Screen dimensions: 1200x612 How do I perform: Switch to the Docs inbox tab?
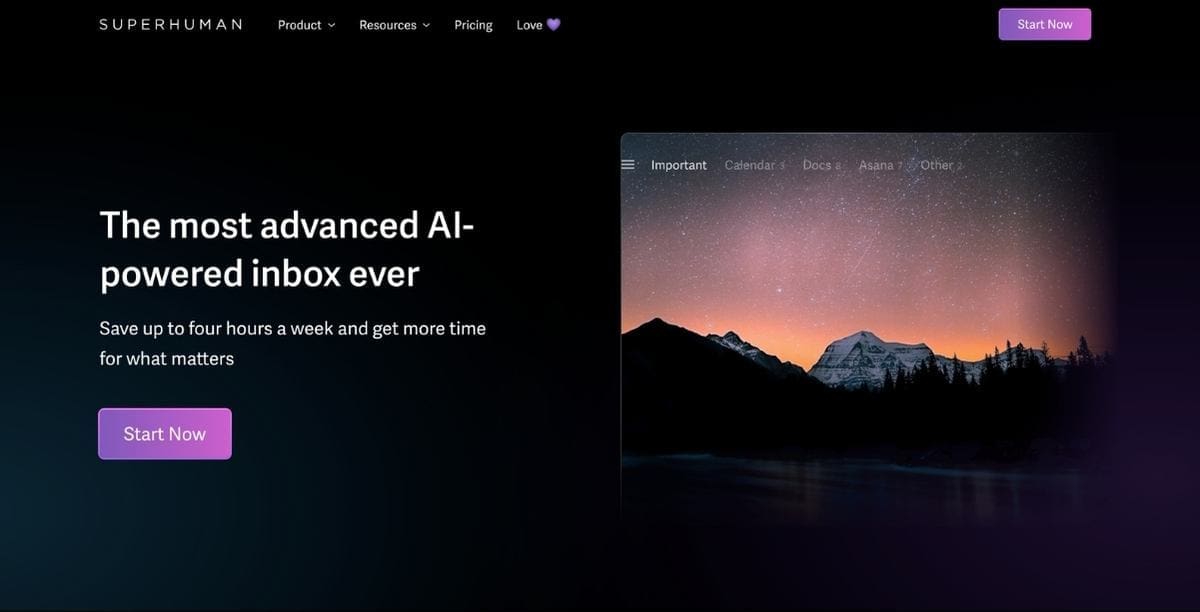pos(816,165)
